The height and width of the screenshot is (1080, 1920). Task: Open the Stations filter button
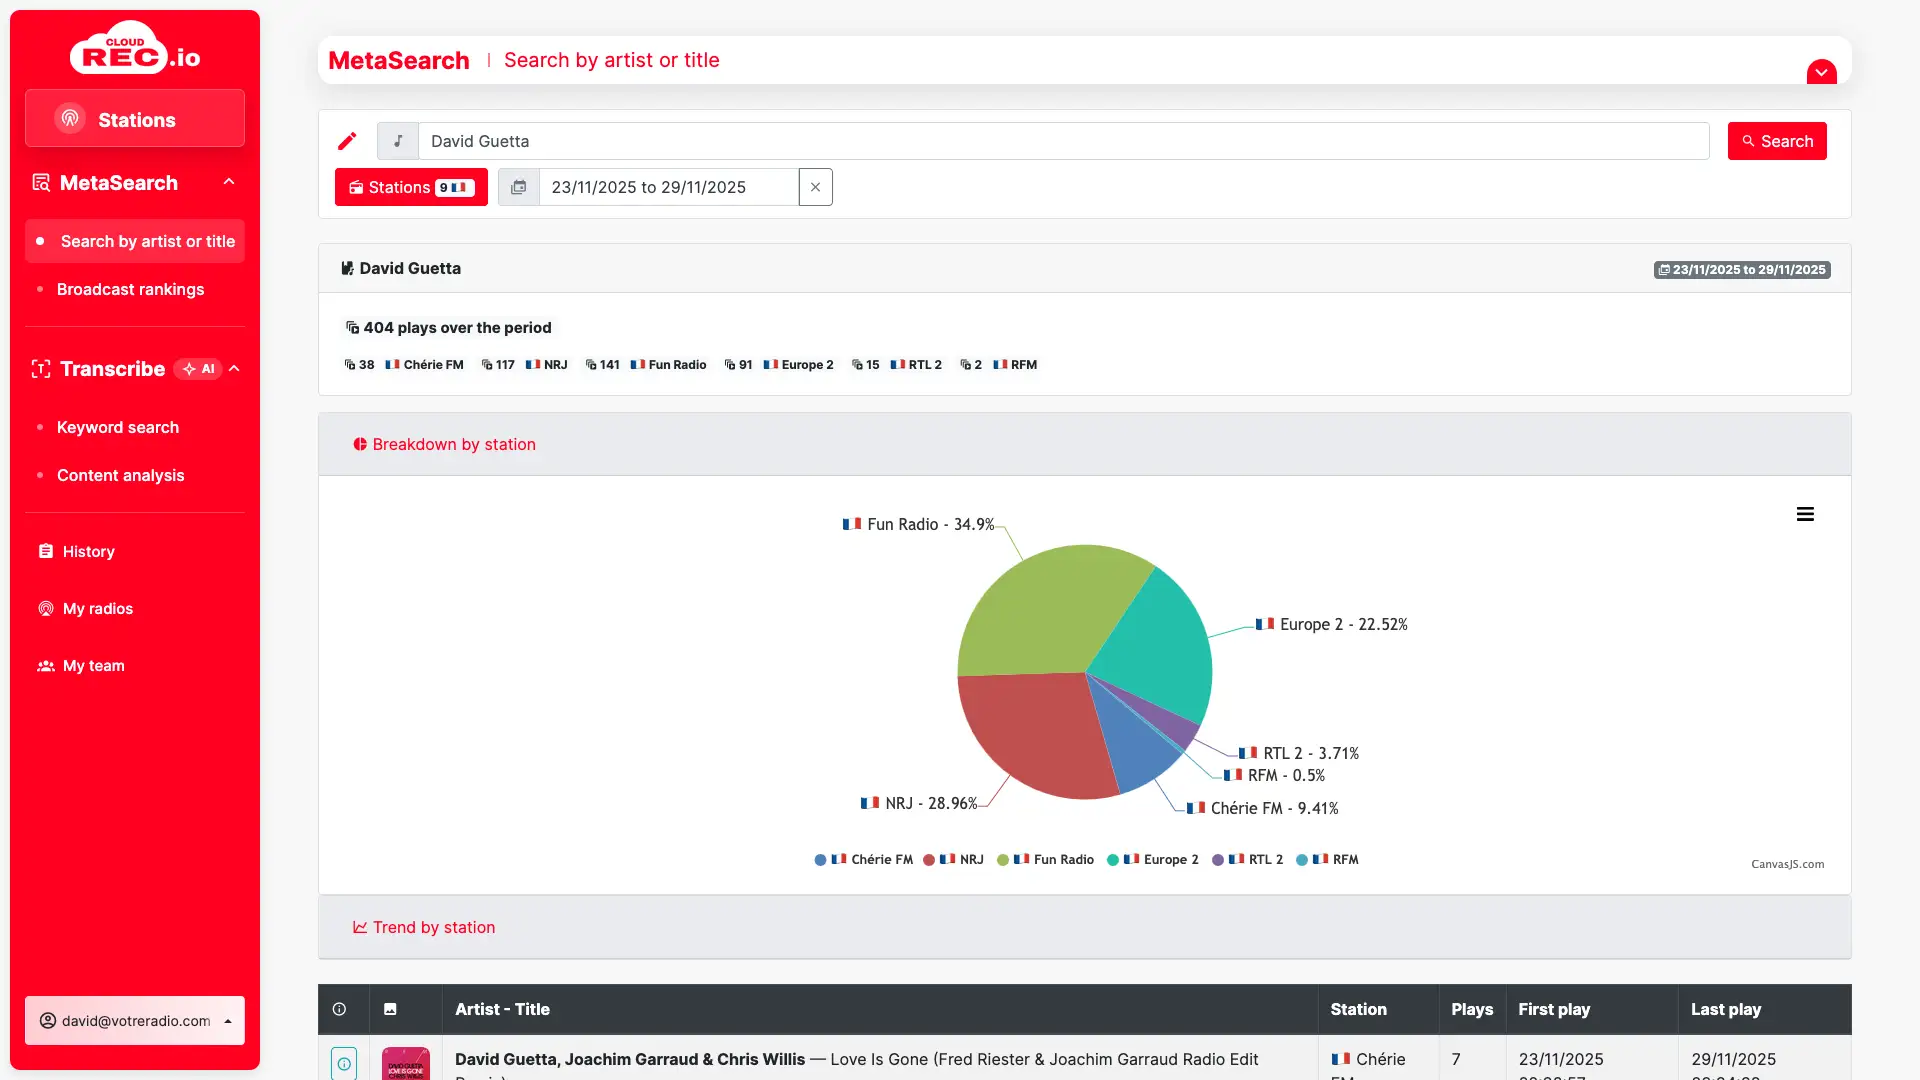[411, 187]
